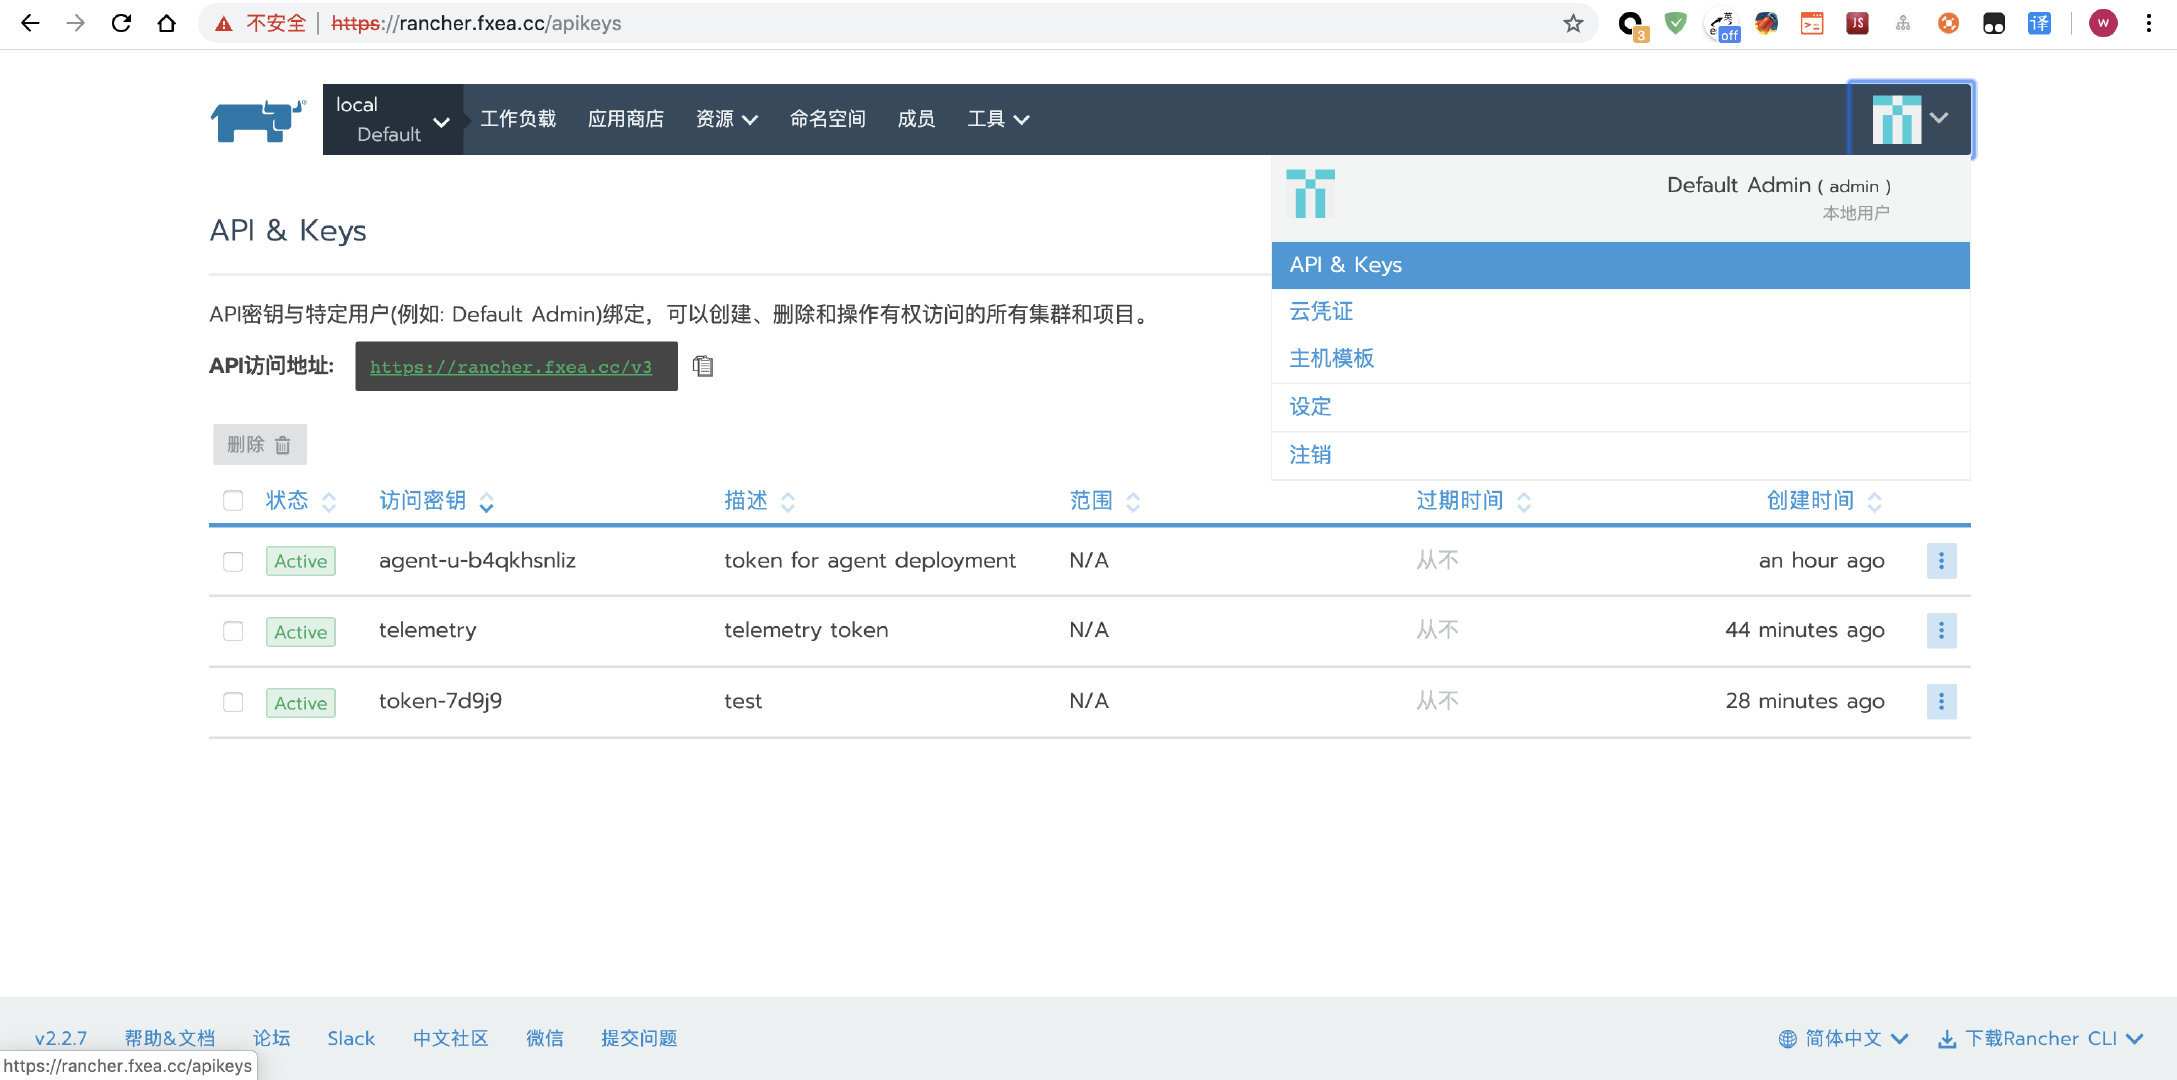Open actions menu for agent-u-b4qkhsnliz row
The width and height of the screenshot is (2177, 1080).
(1940, 561)
